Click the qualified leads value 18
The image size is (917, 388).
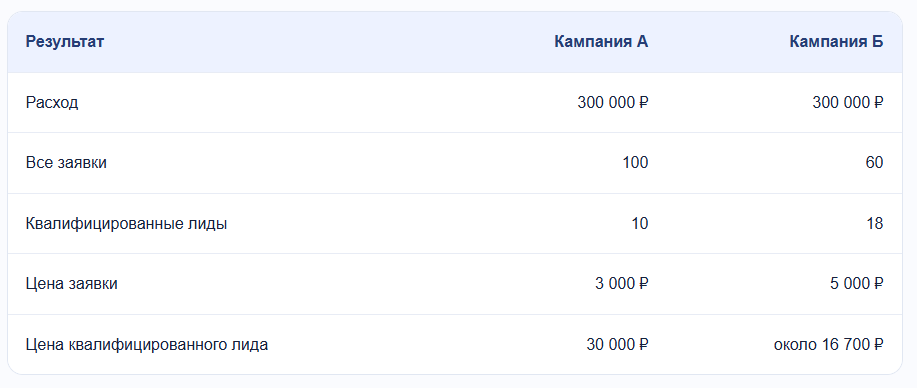[x=875, y=224]
